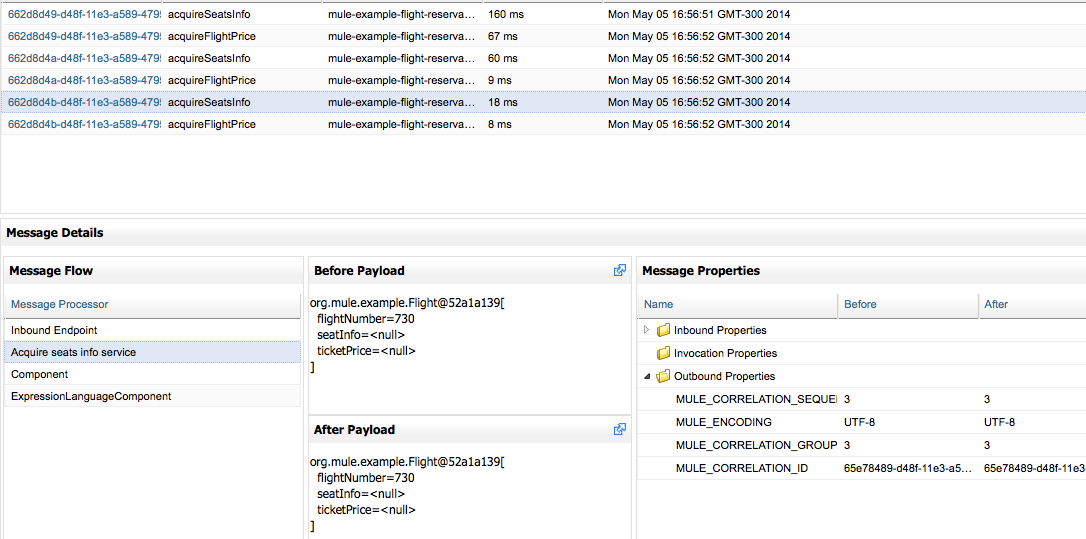Open message ID link for 67 ms row

pos(84,36)
